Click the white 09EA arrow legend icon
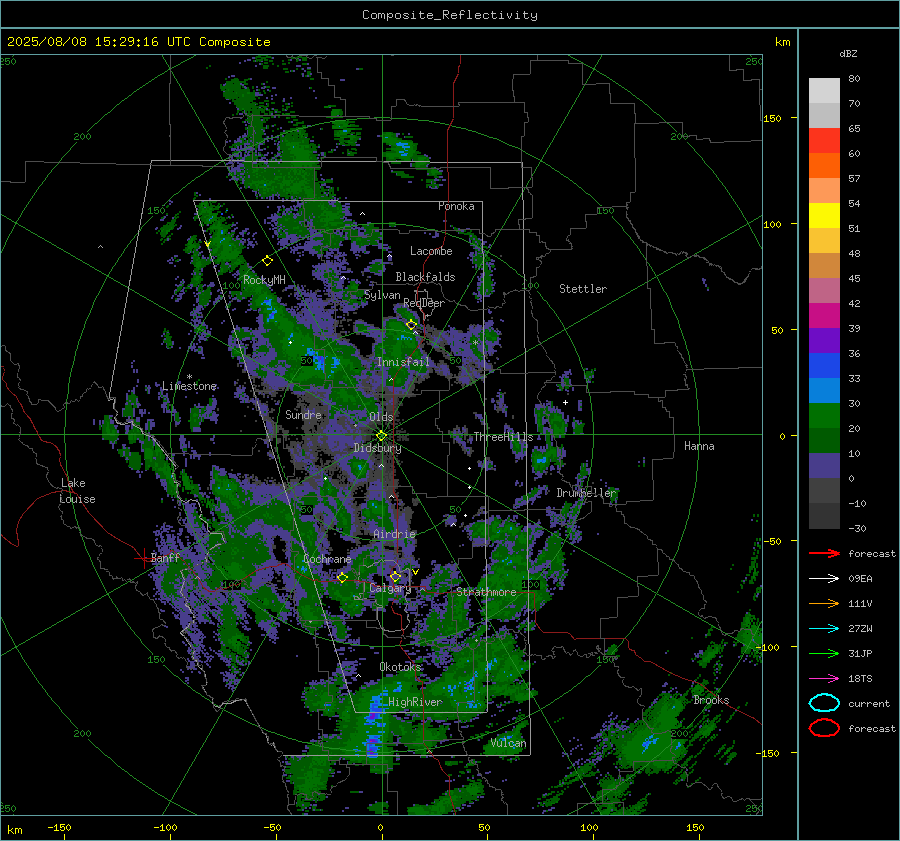 824,579
